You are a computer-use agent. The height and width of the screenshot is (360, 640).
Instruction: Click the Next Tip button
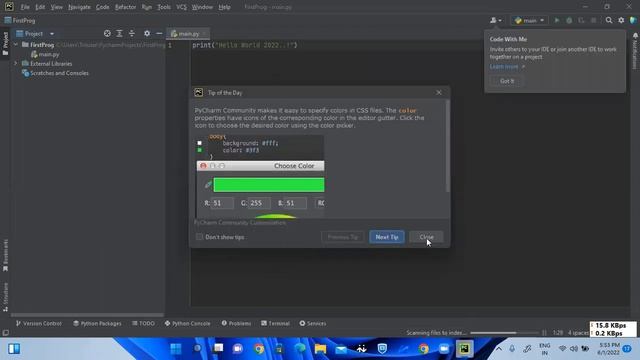click(387, 237)
